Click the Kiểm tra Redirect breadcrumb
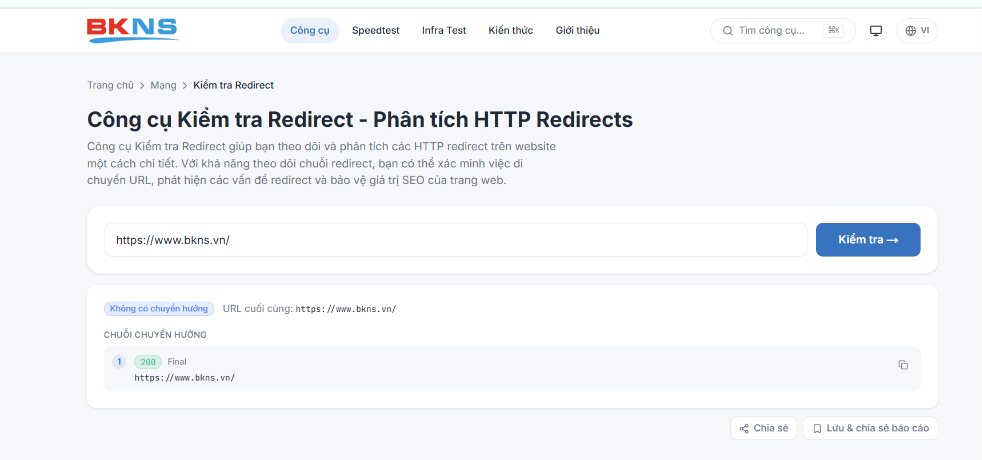The width and height of the screenshot is (982, 460). pyautogui.click(x=234, y=85)
